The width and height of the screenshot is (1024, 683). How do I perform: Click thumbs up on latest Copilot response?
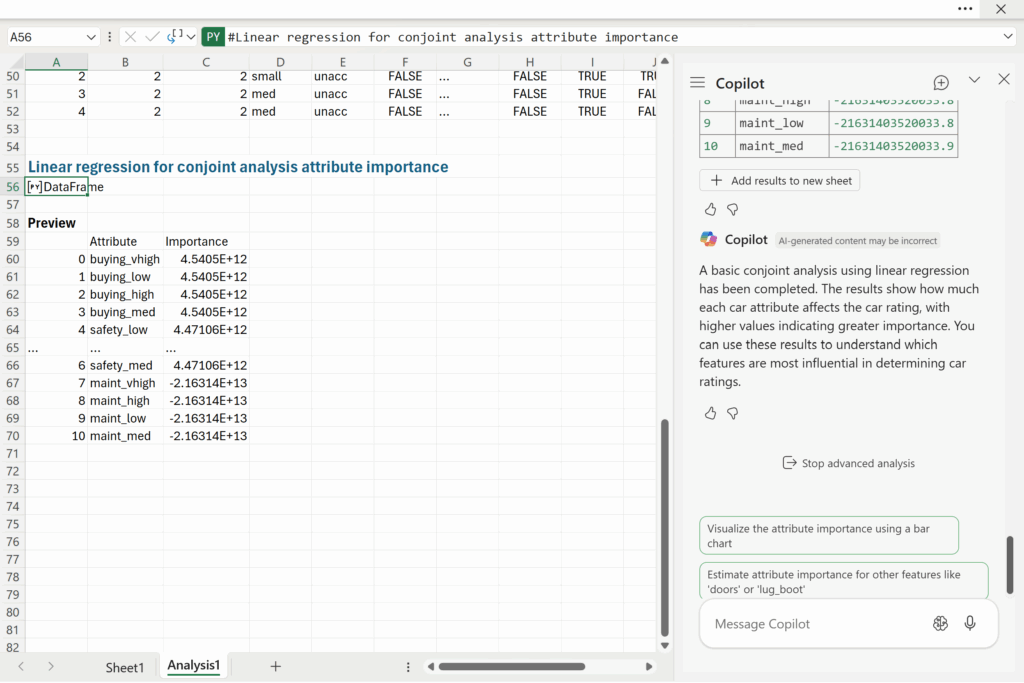710,413
